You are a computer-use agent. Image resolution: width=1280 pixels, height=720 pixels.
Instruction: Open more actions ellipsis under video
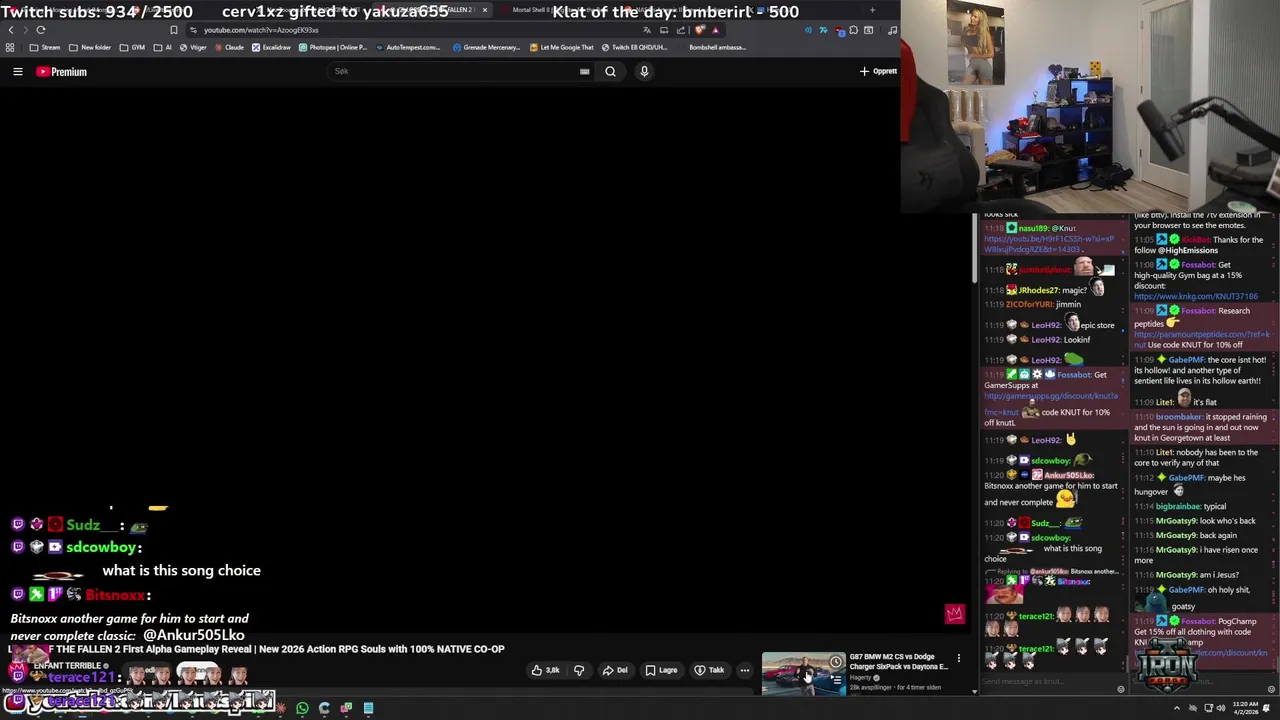pyautogui.click(x=744, y=670)
